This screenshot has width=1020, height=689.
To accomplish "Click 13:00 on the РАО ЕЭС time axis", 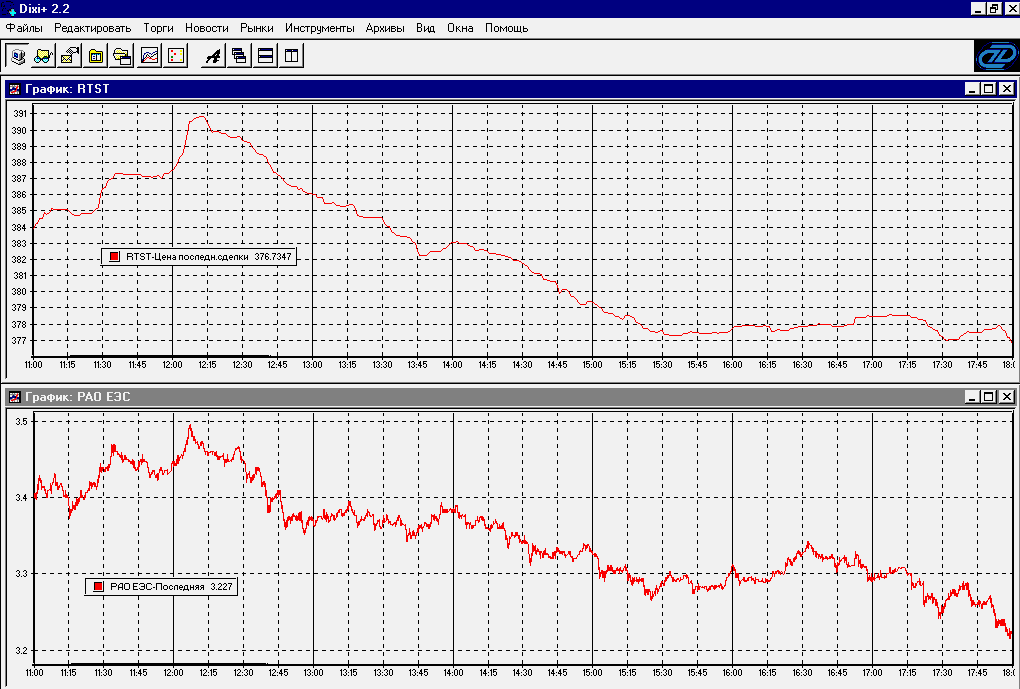I will (313, 673).
